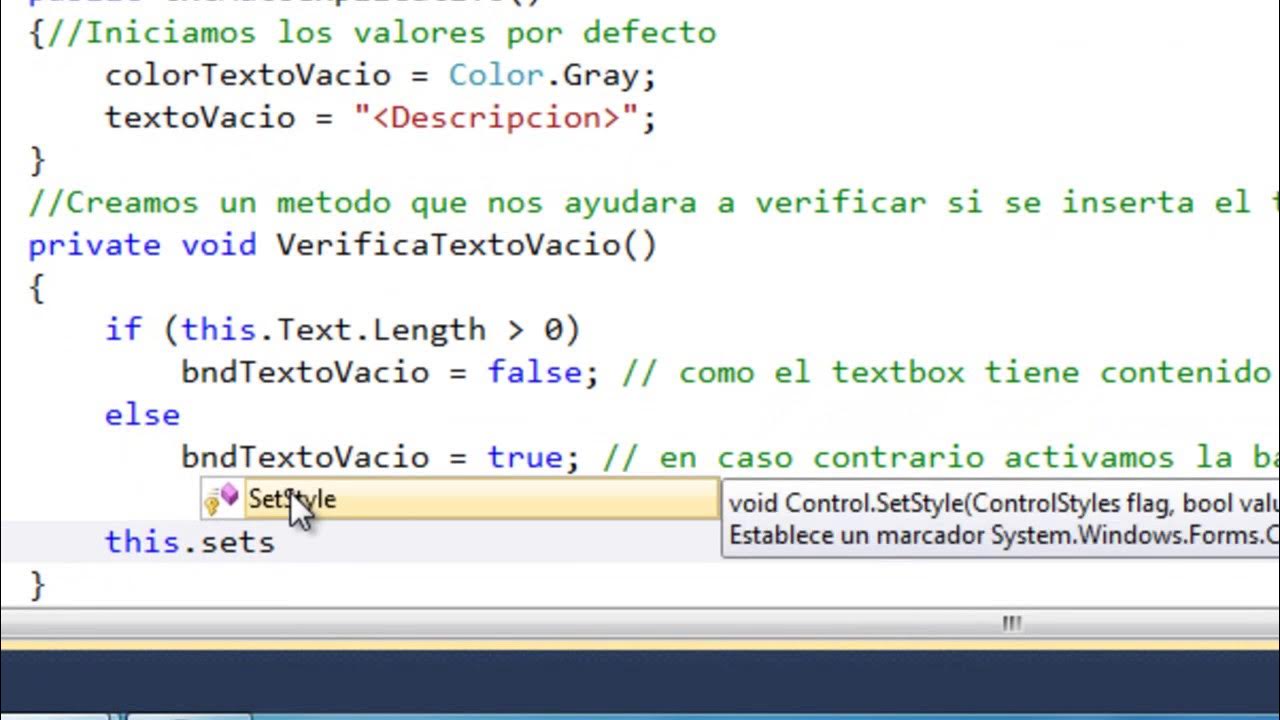Click 'private void VerificaTextoVacio()' declaration
The height and width of the screenshot is (720, 1280).
click(x=342, y=246)
